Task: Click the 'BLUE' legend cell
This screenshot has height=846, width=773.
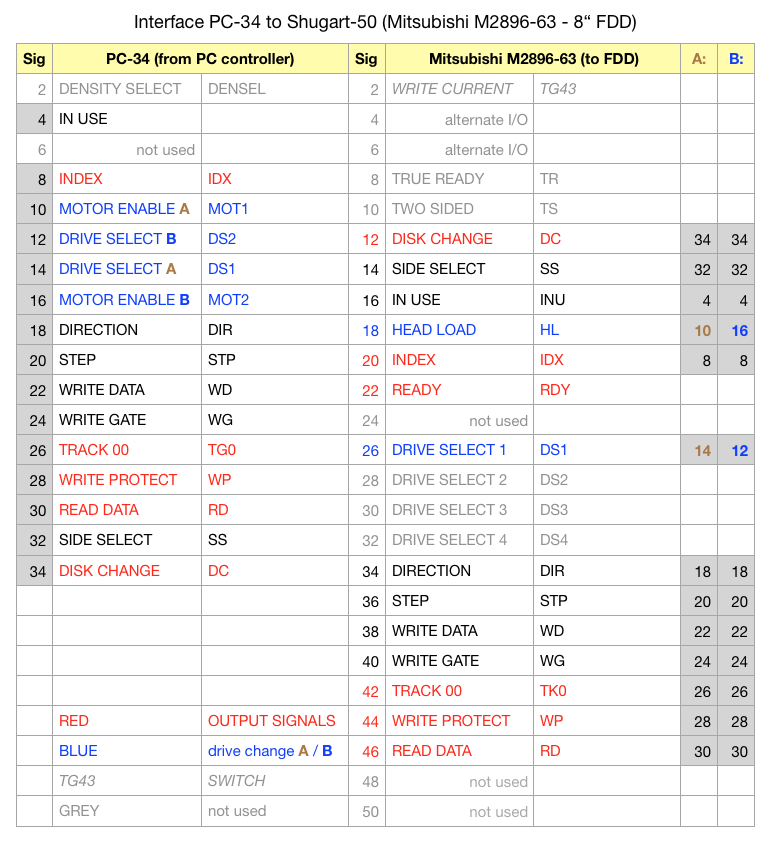Action: click(127, 751)
